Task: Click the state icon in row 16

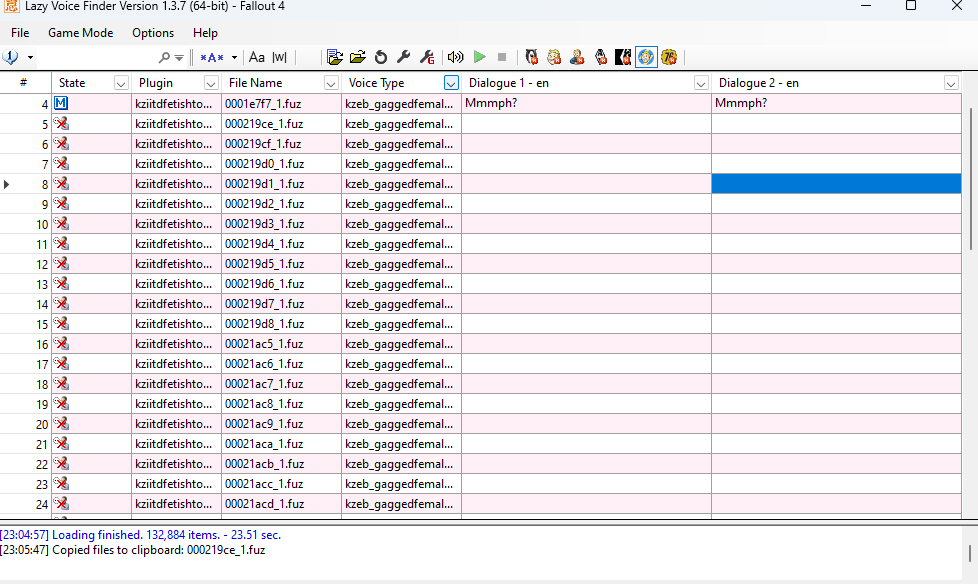Action: pos(61,343)
